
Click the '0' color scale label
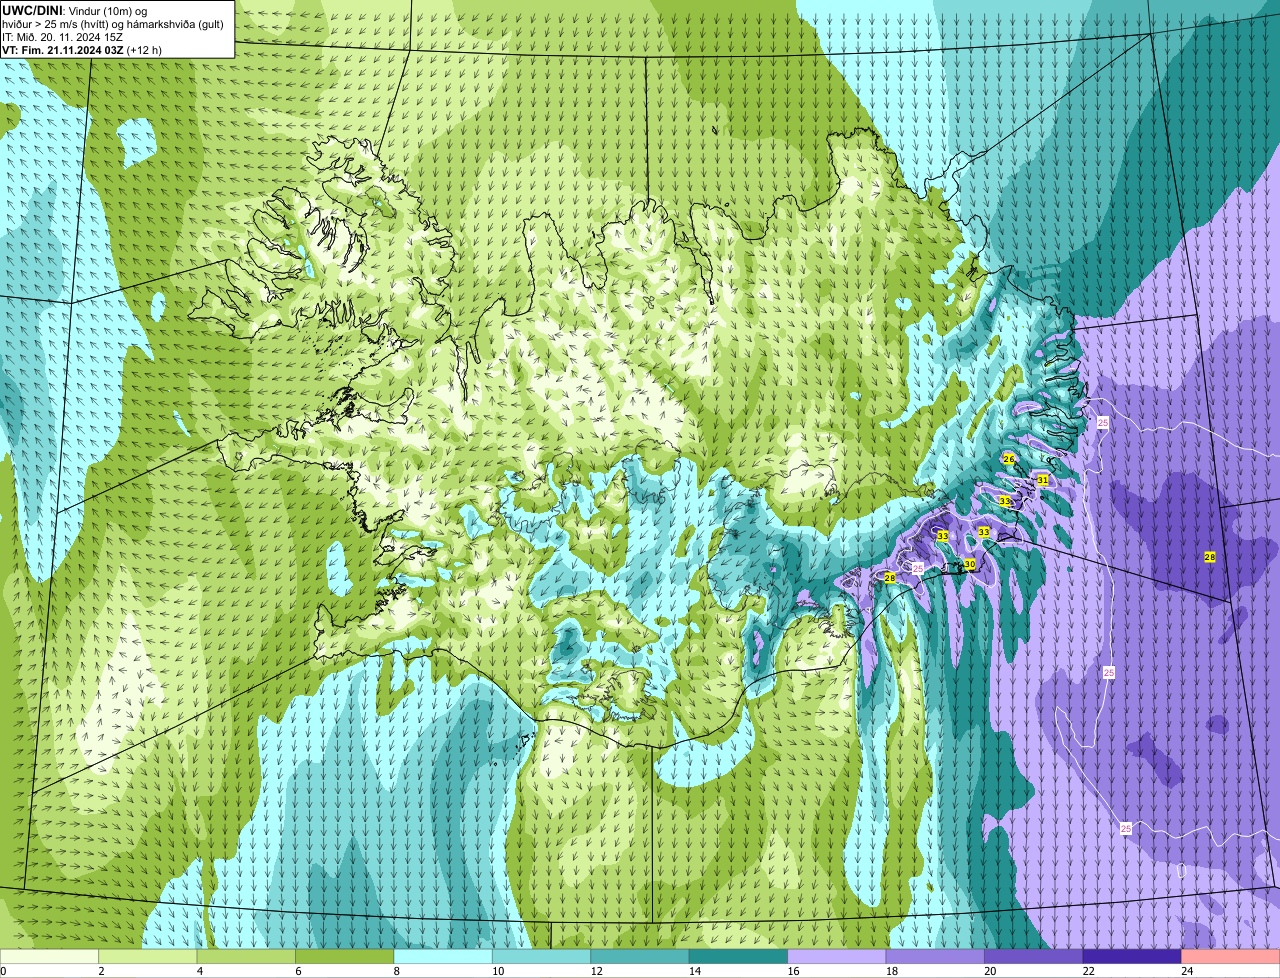point(3,970)
